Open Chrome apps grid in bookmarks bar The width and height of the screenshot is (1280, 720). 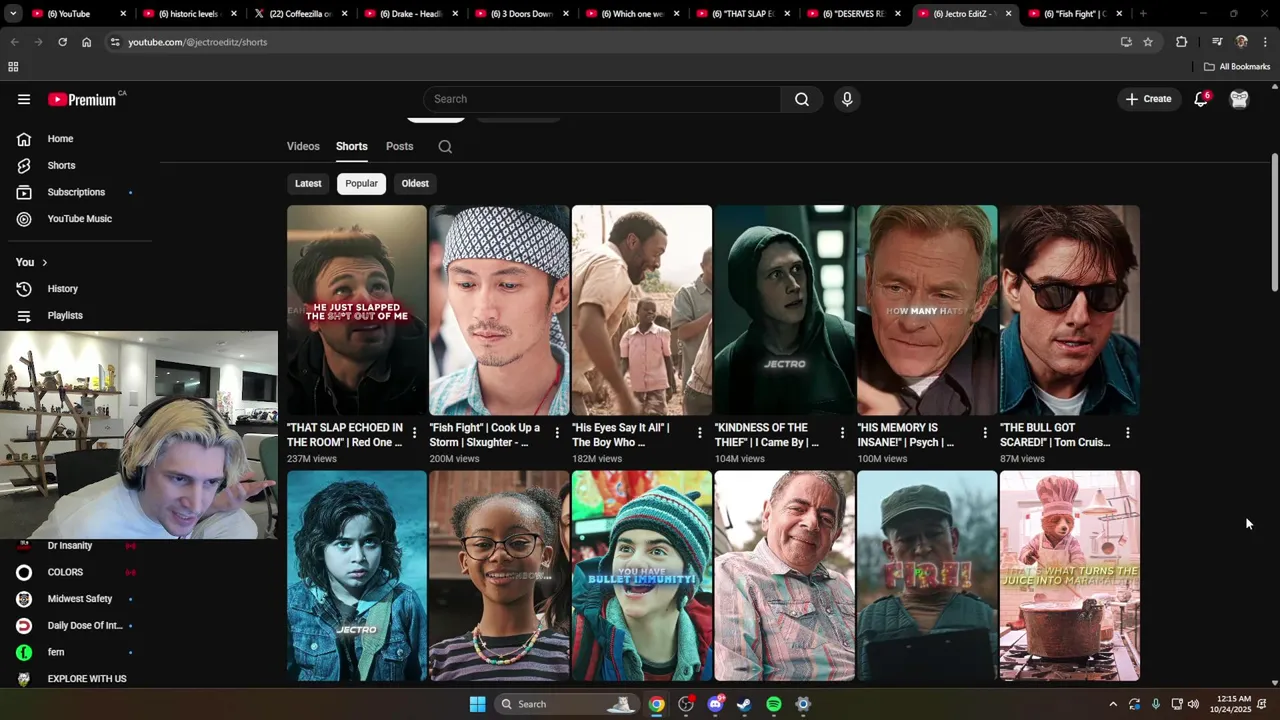(x=13, y=67)
